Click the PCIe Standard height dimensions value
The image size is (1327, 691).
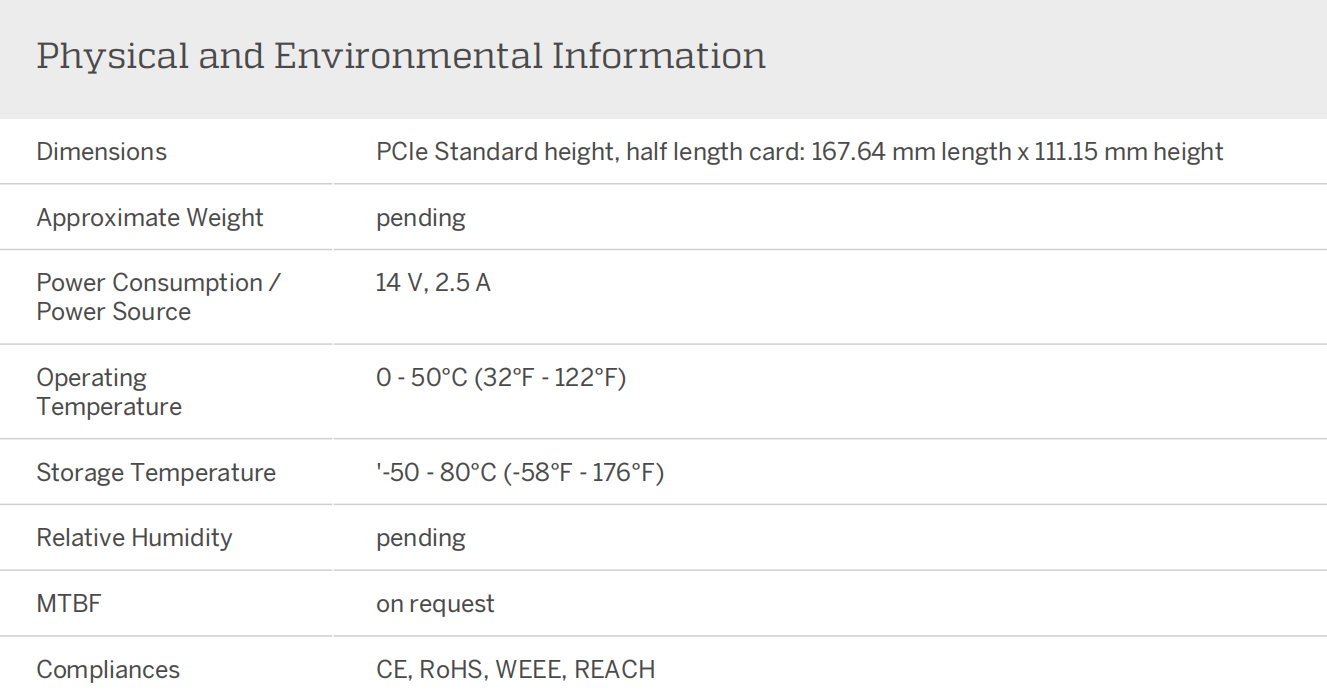point(800,152)
